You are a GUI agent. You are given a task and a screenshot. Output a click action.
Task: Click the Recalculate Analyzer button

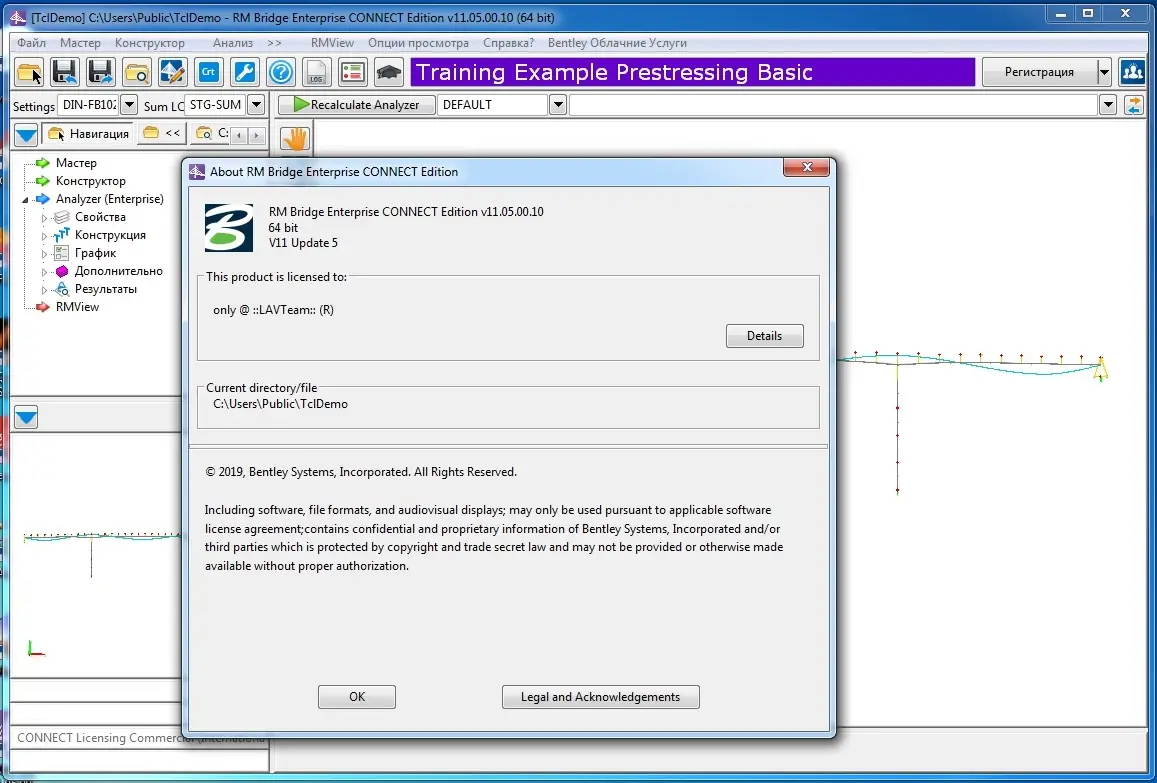pyautogui.click(x=356, y=105)
